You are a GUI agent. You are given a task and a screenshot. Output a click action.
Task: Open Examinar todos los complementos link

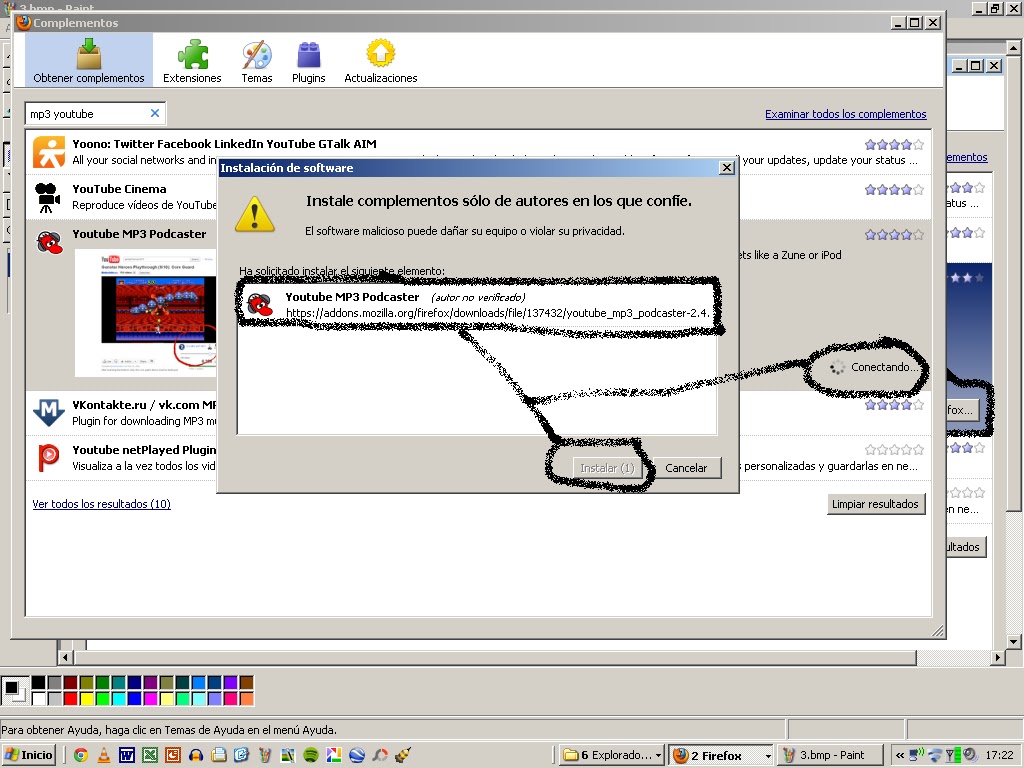click(845, 114)
